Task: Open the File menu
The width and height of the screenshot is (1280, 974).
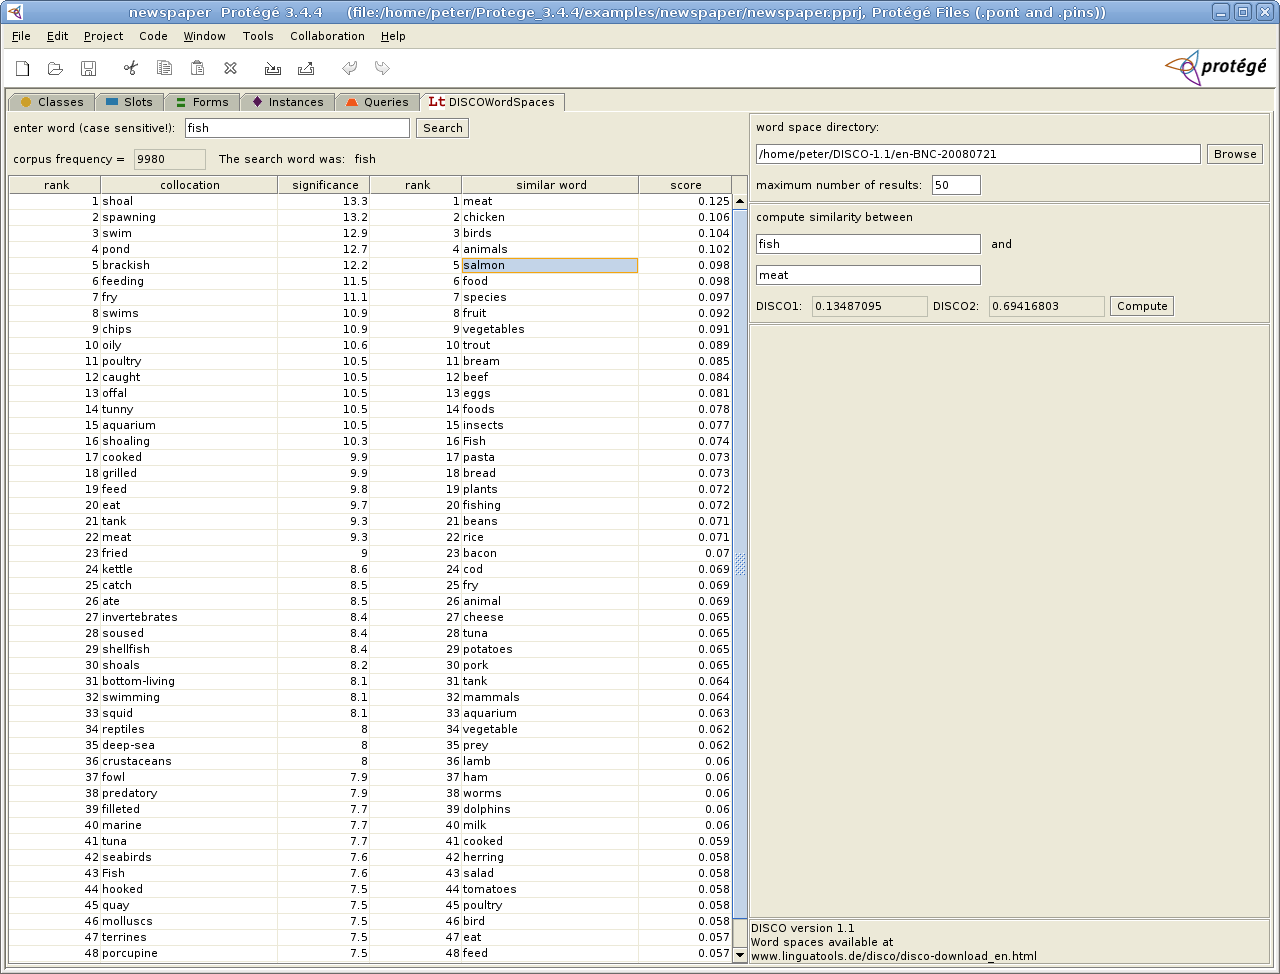Action: 21,36
